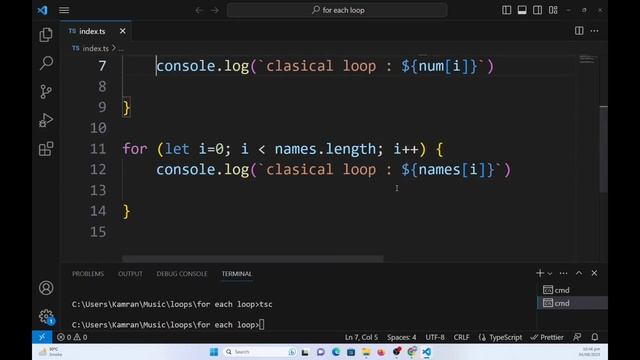Change line endings via CRLF entry
This screenshot has width=640, height=360.
tap(461, 337)
